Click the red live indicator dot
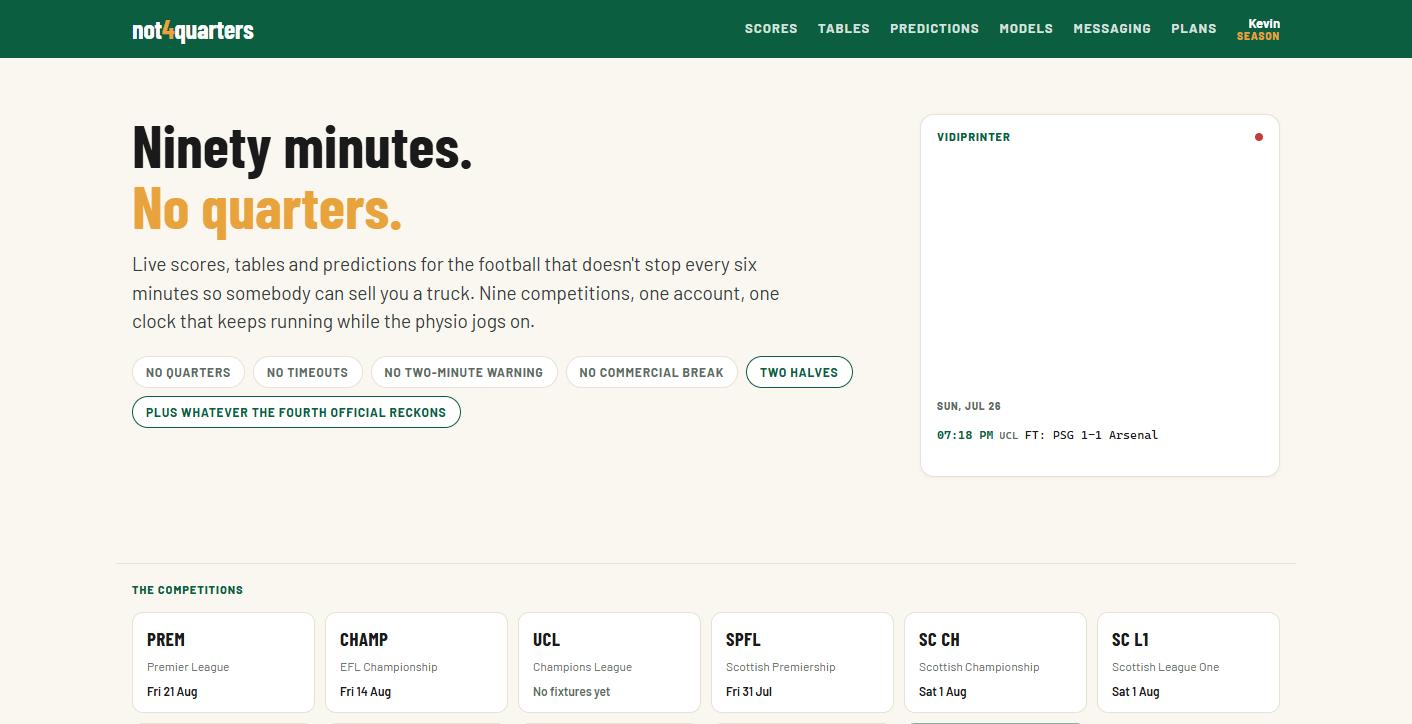 point(1259,137)
